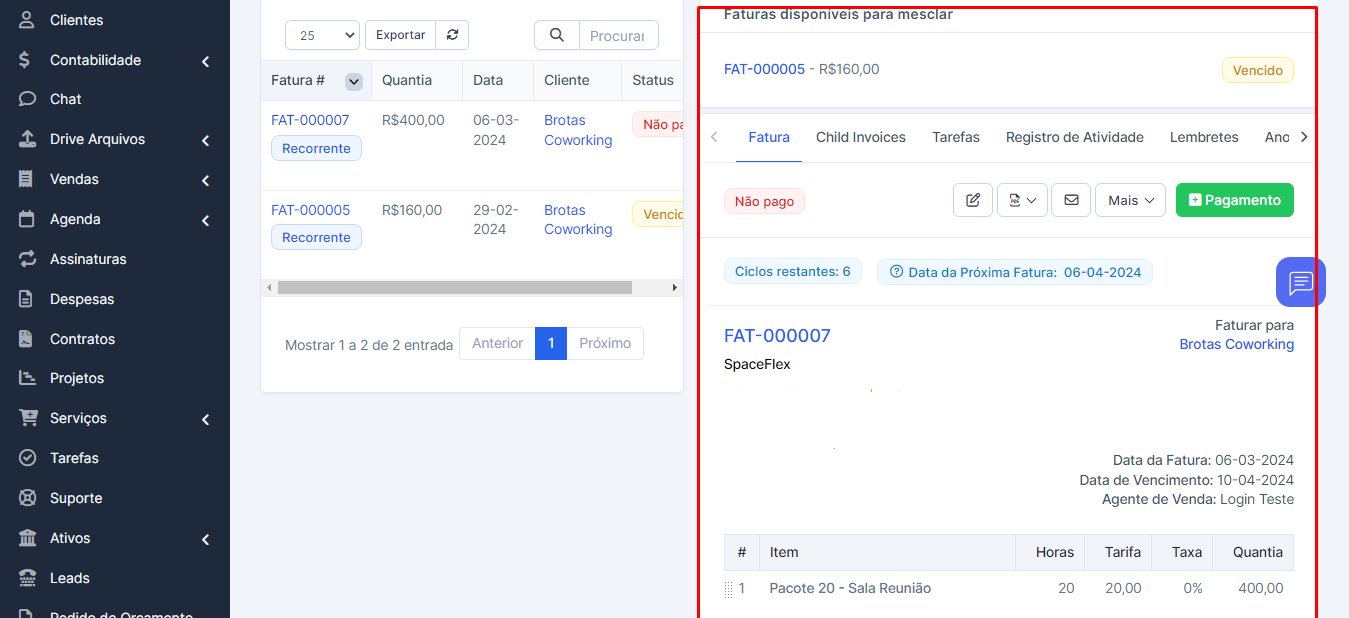Click the table horizontal scrollbar
Screen dimensions: 1349x618
click(x=455, y=287)
